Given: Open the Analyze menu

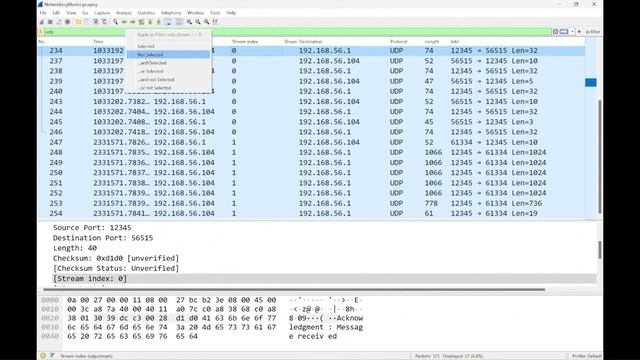Looking at the screenshot, I should tap(124, 13).
